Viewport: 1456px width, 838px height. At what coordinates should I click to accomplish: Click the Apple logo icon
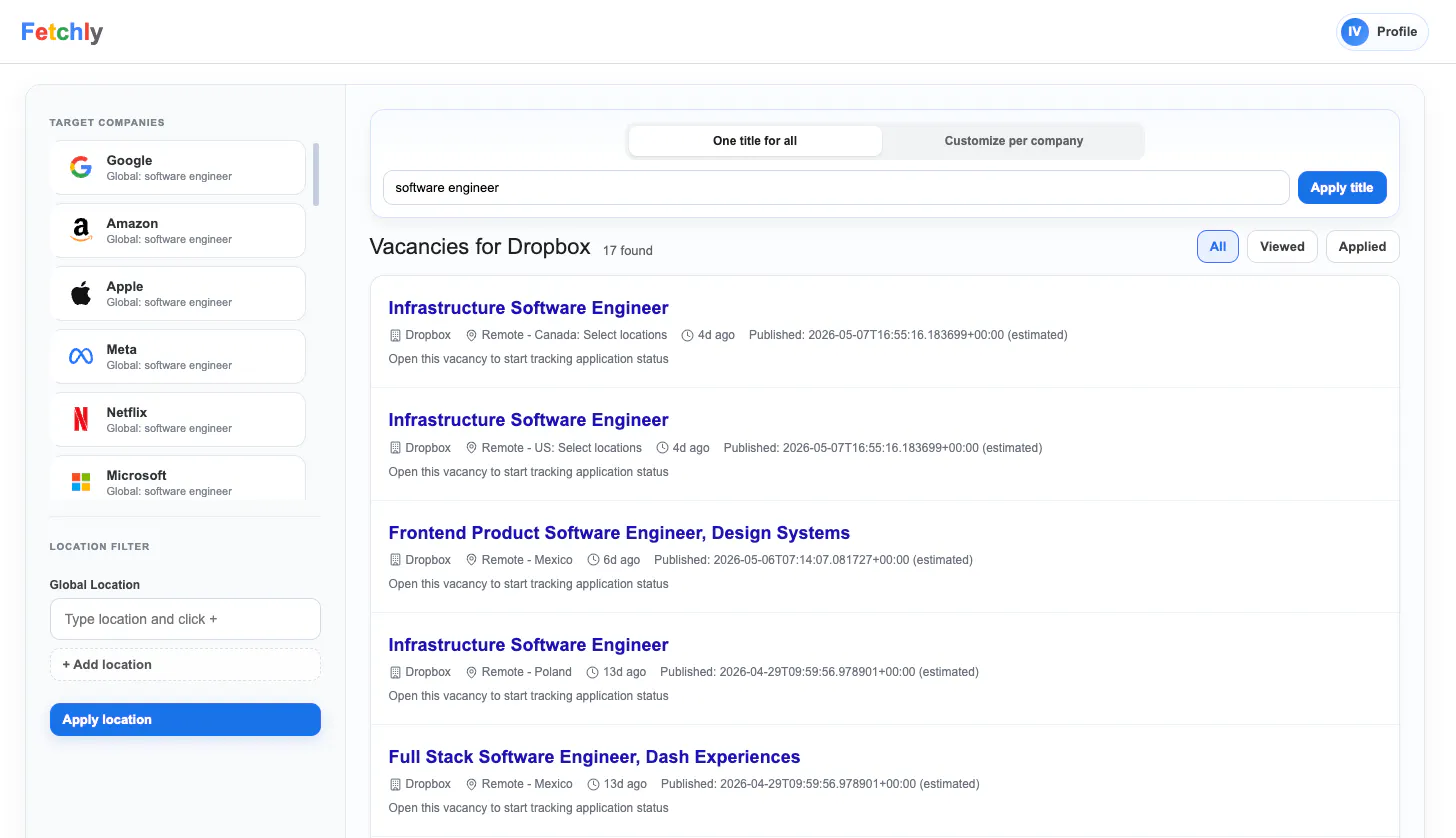[81, 293]
